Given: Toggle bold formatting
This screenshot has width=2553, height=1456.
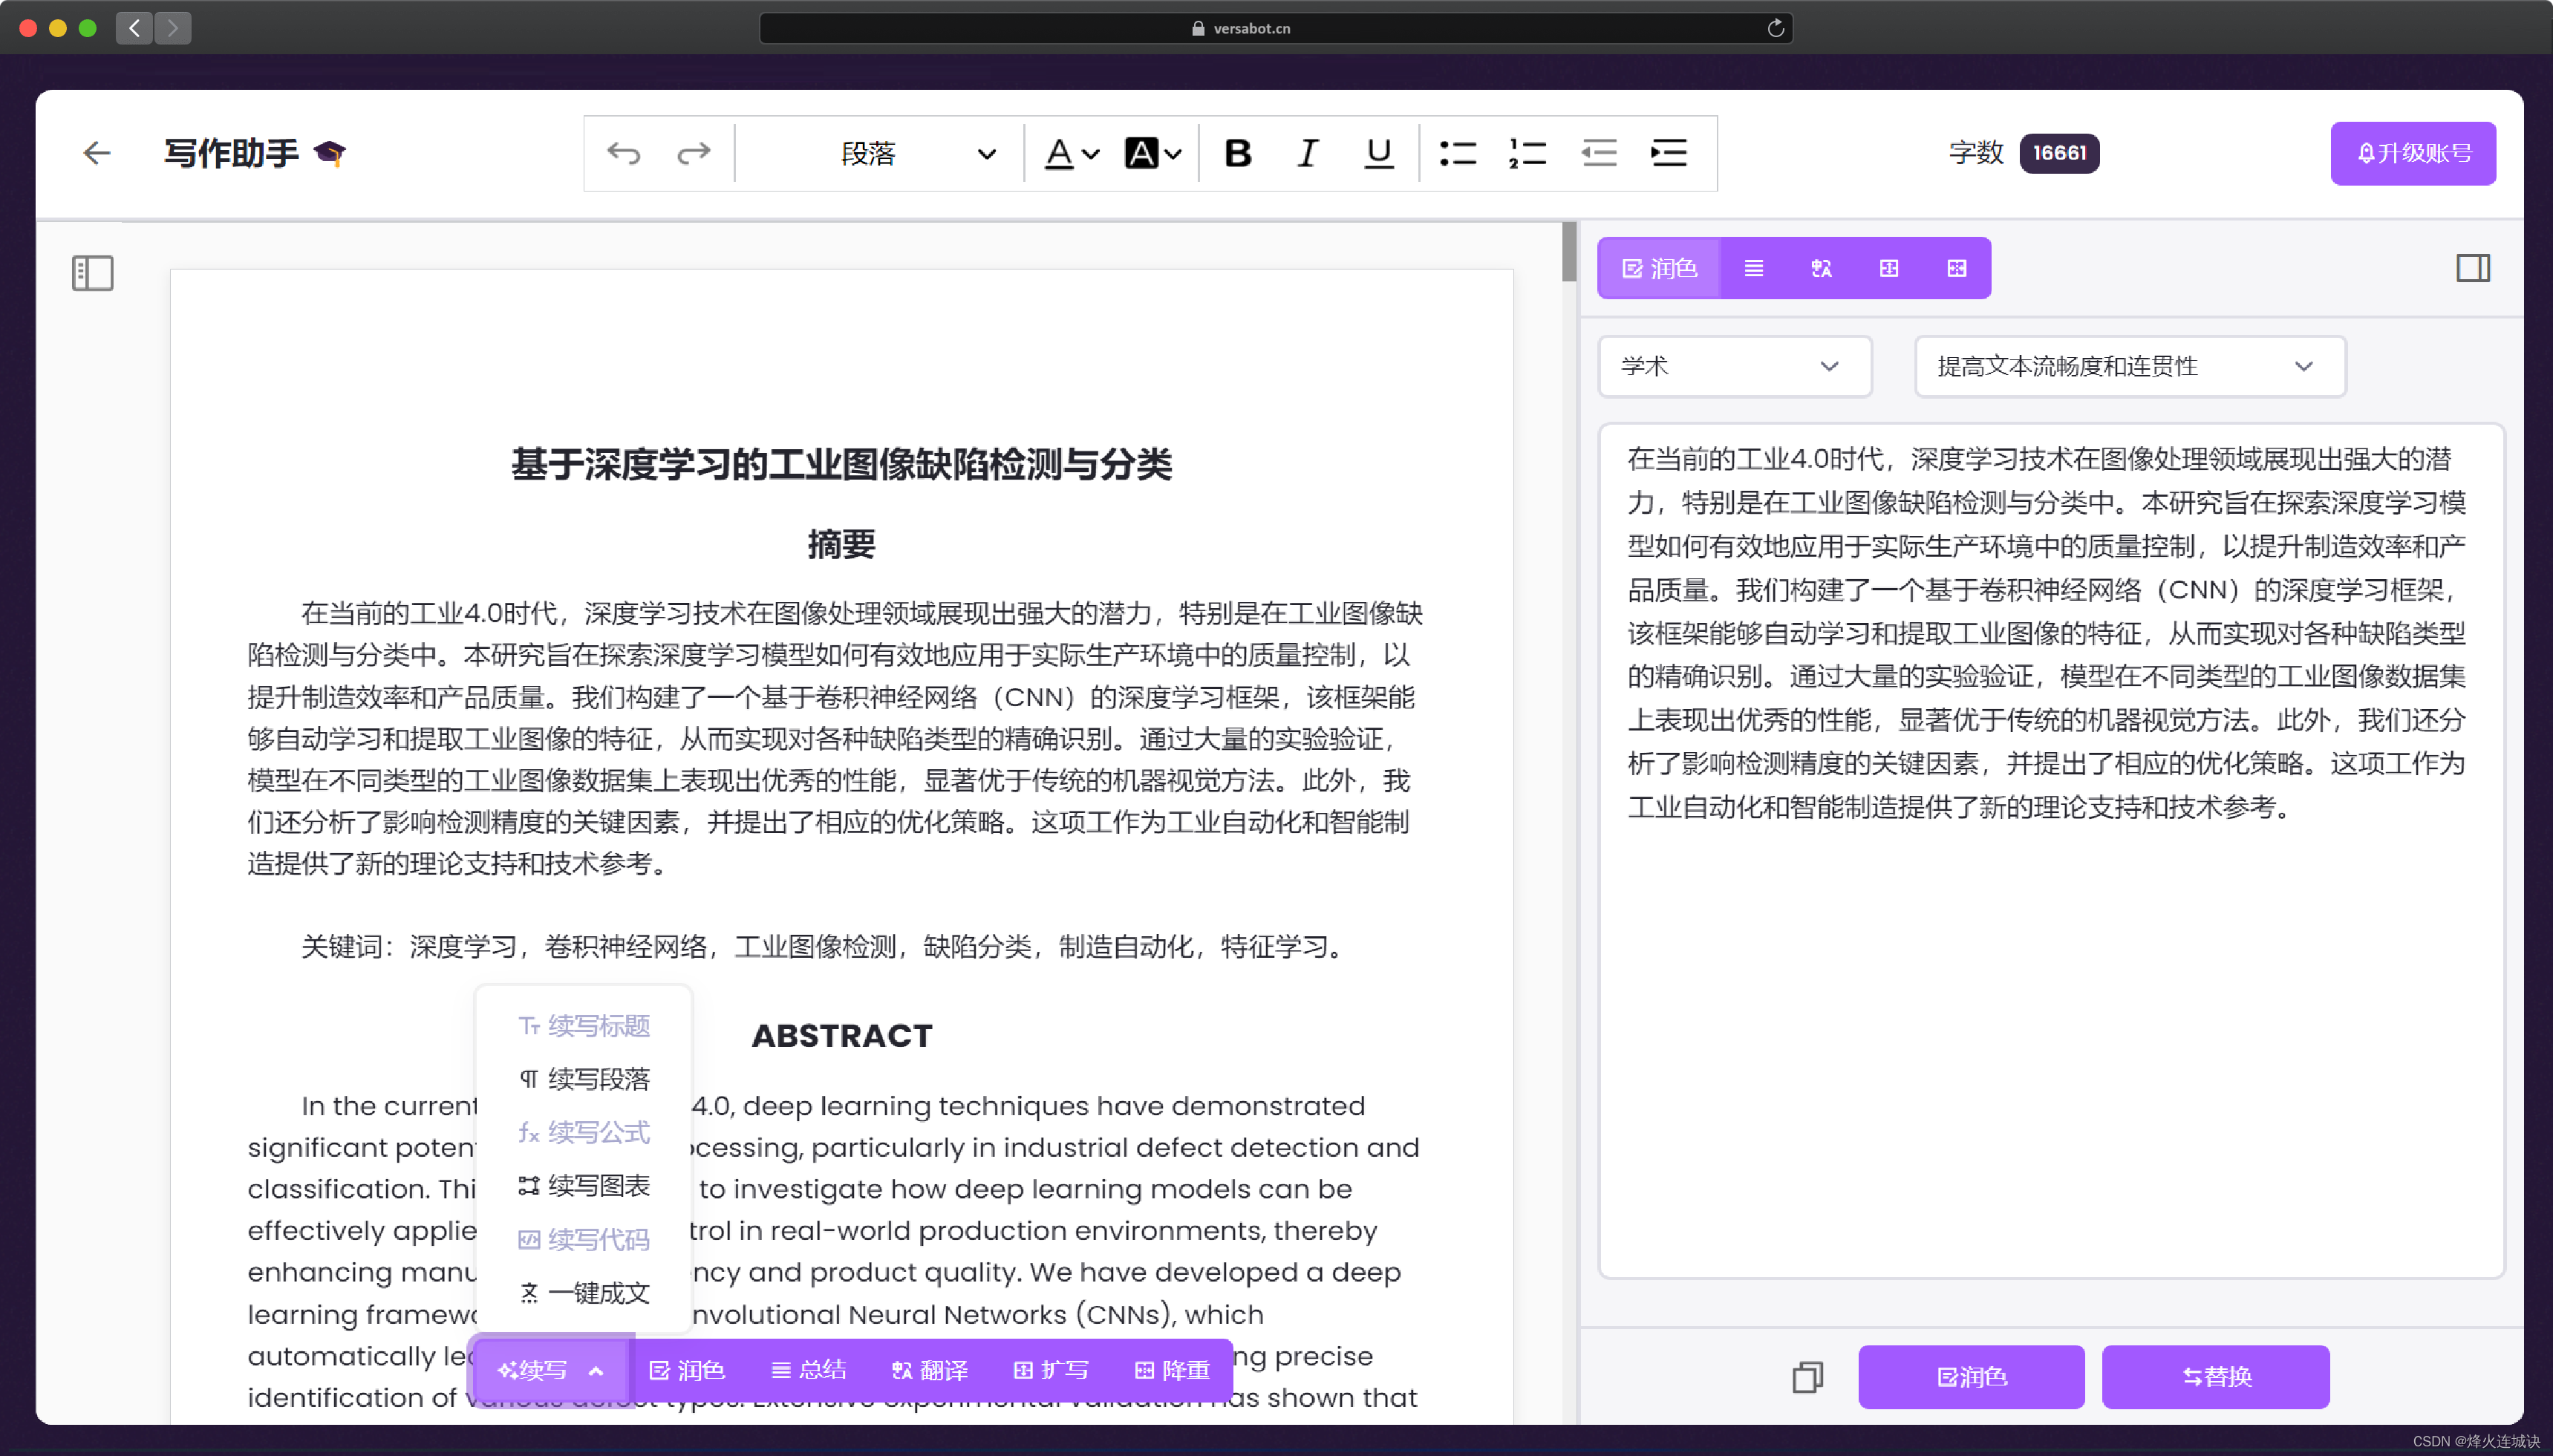Looking at the screenshot, I should coord(1237,153).
